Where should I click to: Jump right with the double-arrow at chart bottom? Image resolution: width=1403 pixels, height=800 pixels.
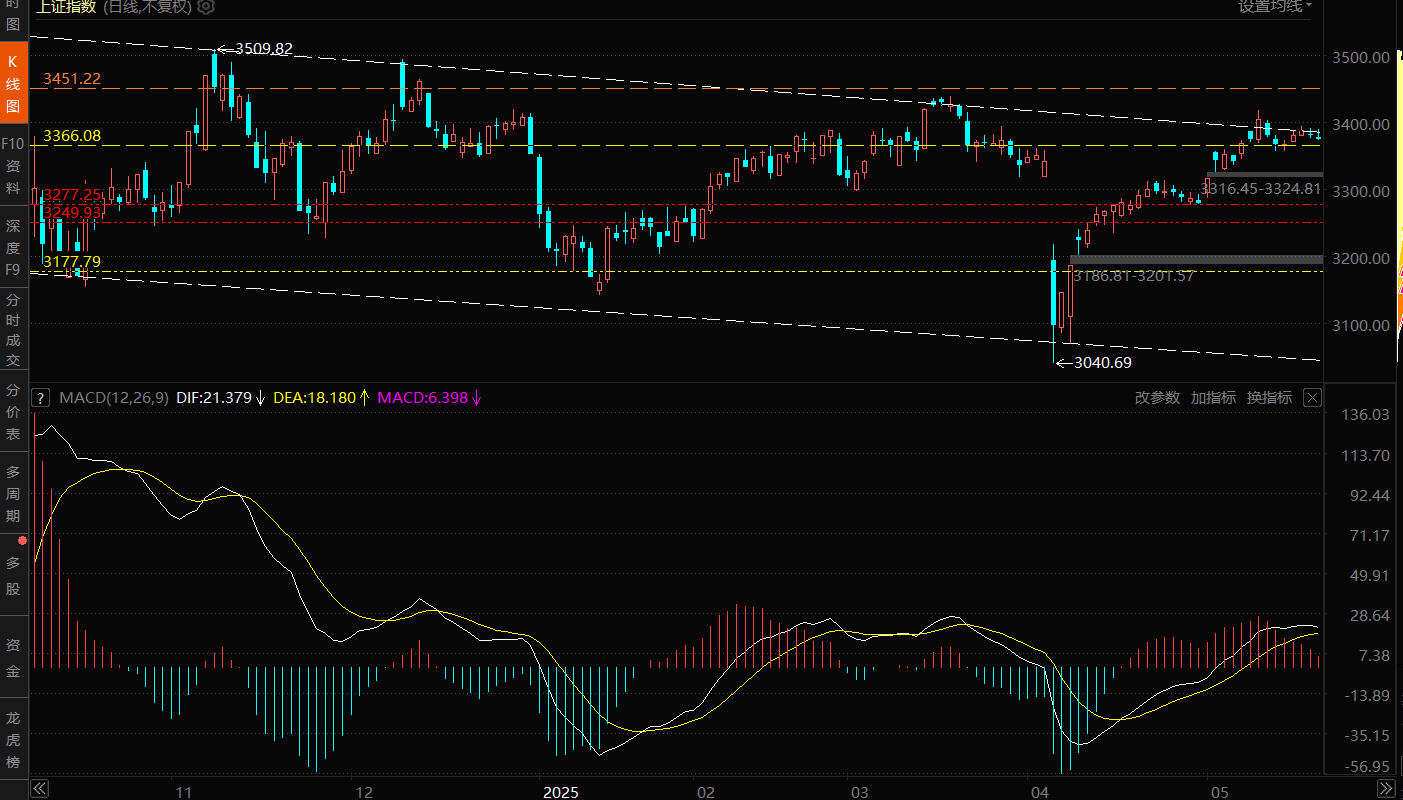1385,789
